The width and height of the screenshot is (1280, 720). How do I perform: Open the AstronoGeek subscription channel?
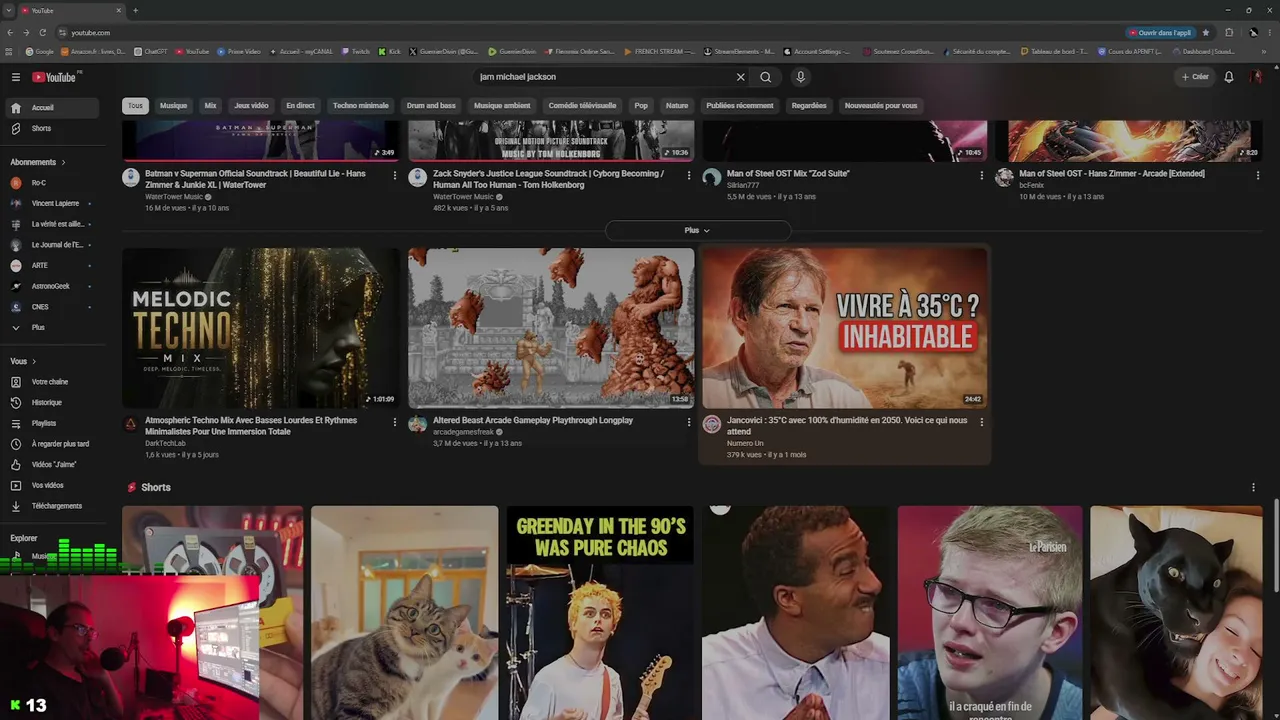coord(53,287)
